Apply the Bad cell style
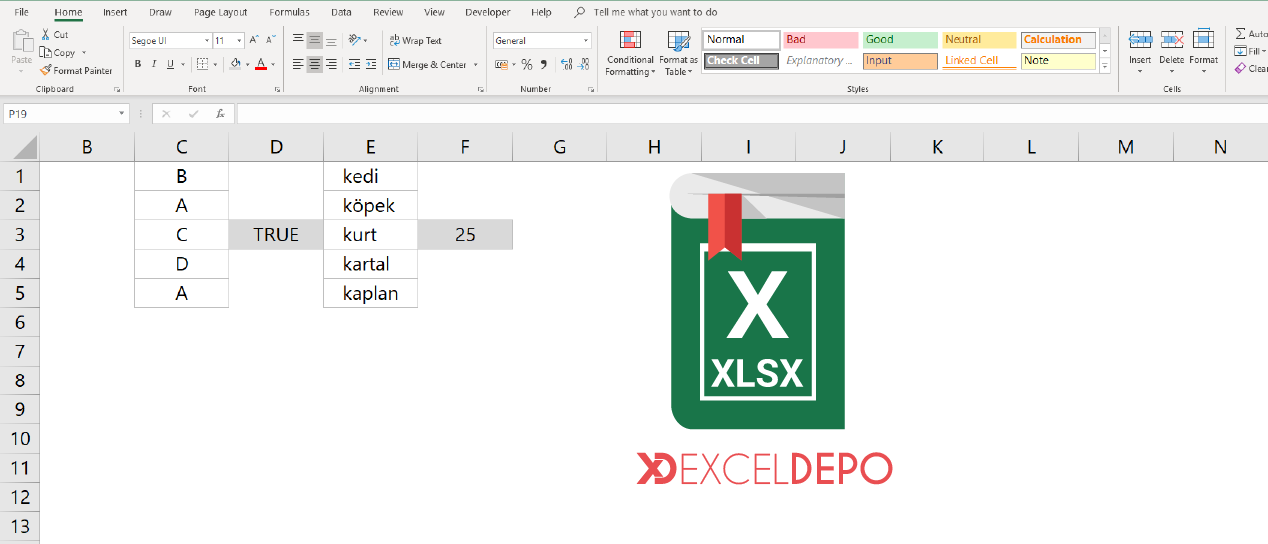Viewport: 1268px width, 544px height. pyautogui.click(x=821, y=40)
